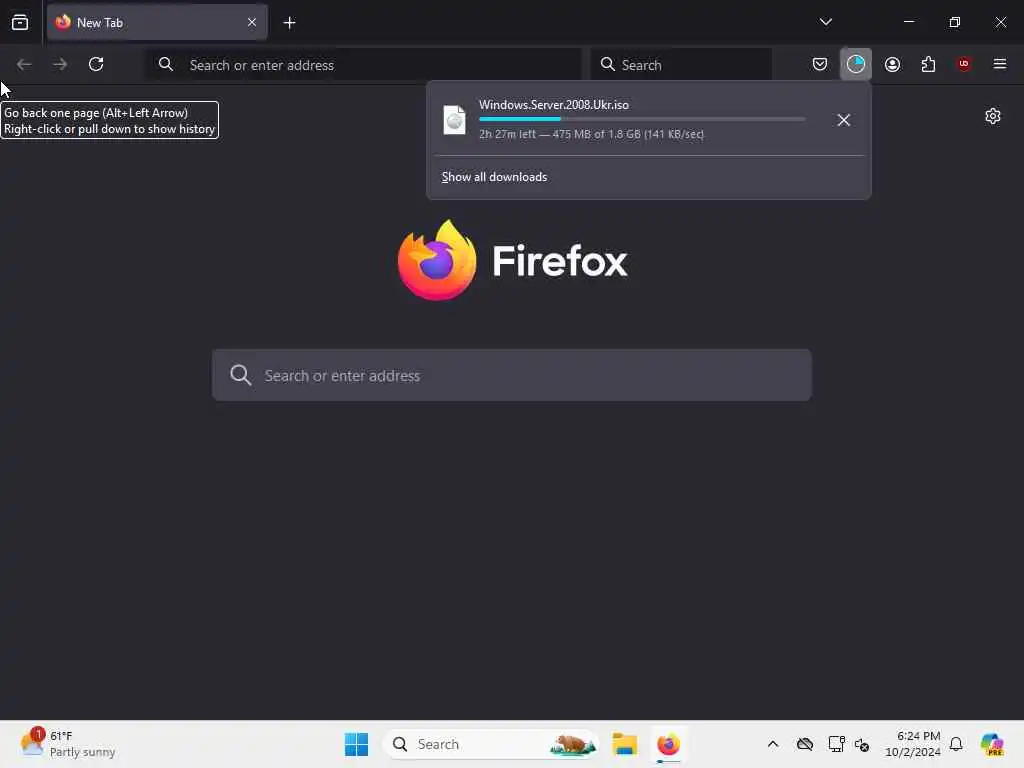This screenshot has width=1024, height=768.
Task: Click the Windows taskbar Search box
Action: click(491, 744)
